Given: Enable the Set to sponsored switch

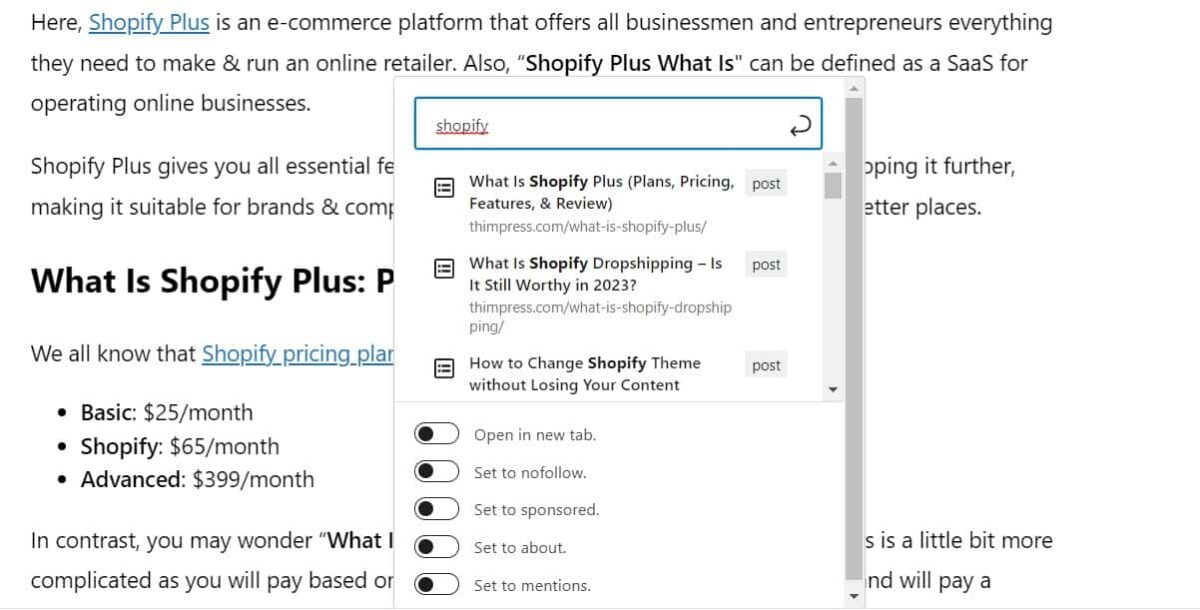Looking at the screenshot, I should tap(437, 508).
